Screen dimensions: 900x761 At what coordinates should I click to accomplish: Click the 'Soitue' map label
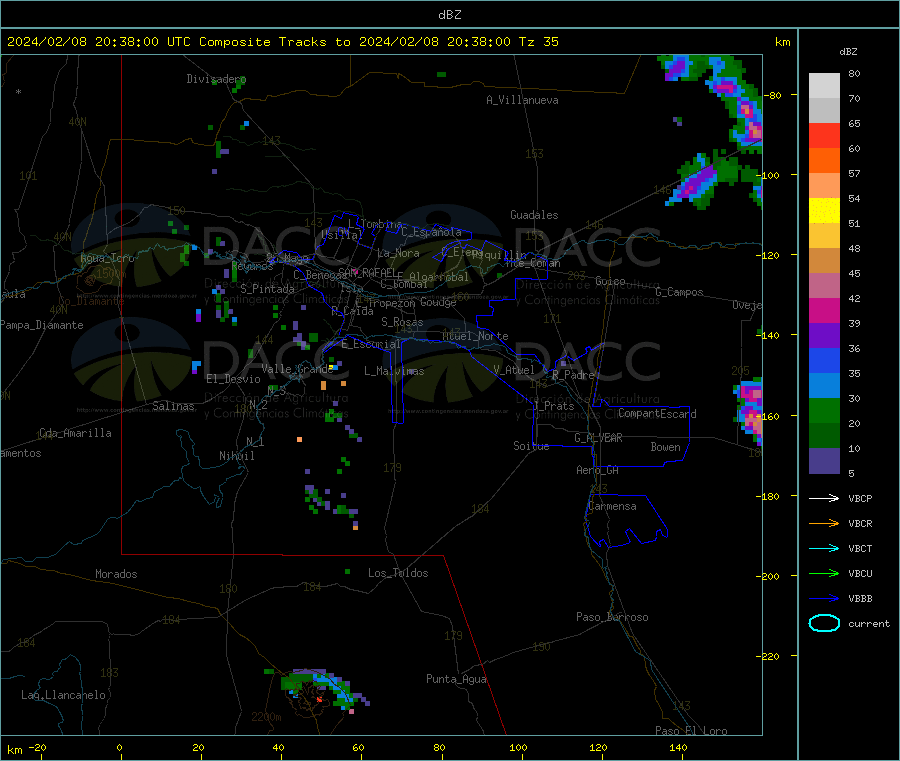[x=531, y=446]
